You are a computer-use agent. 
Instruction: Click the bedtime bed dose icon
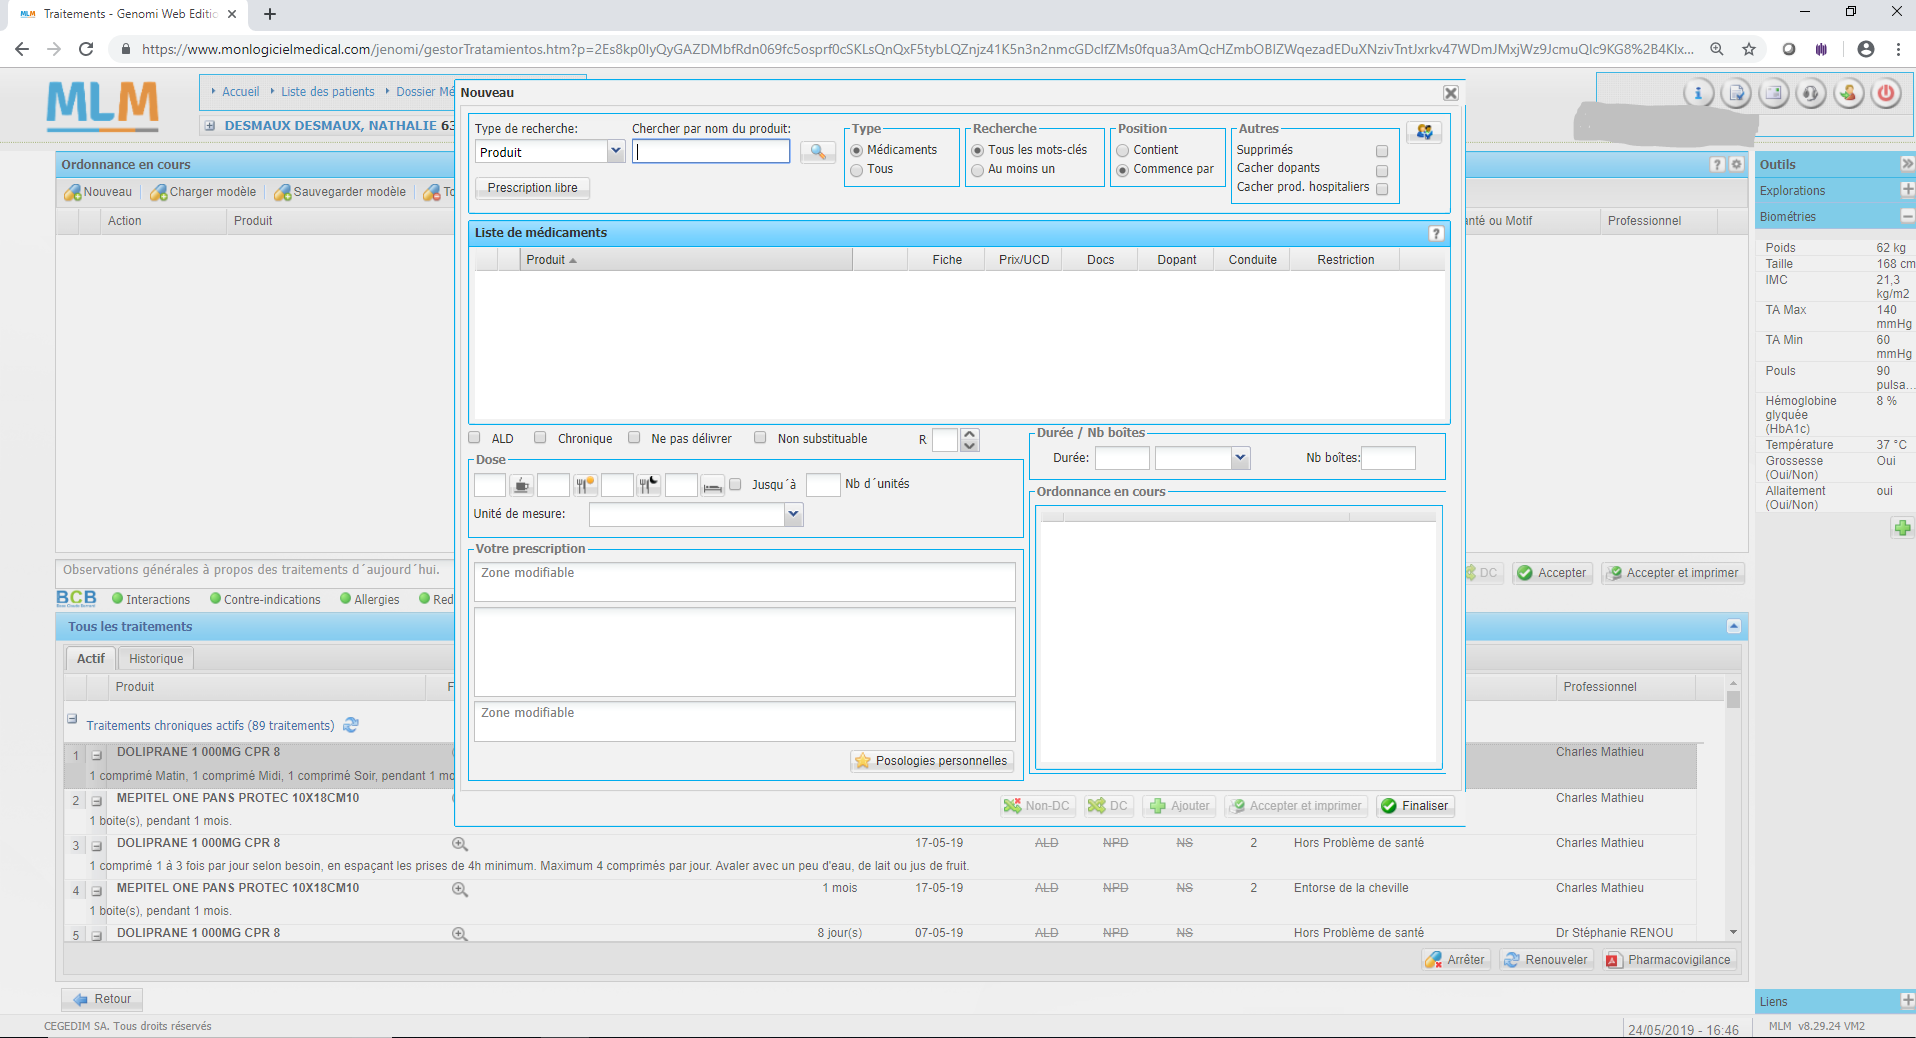(712, 486)
